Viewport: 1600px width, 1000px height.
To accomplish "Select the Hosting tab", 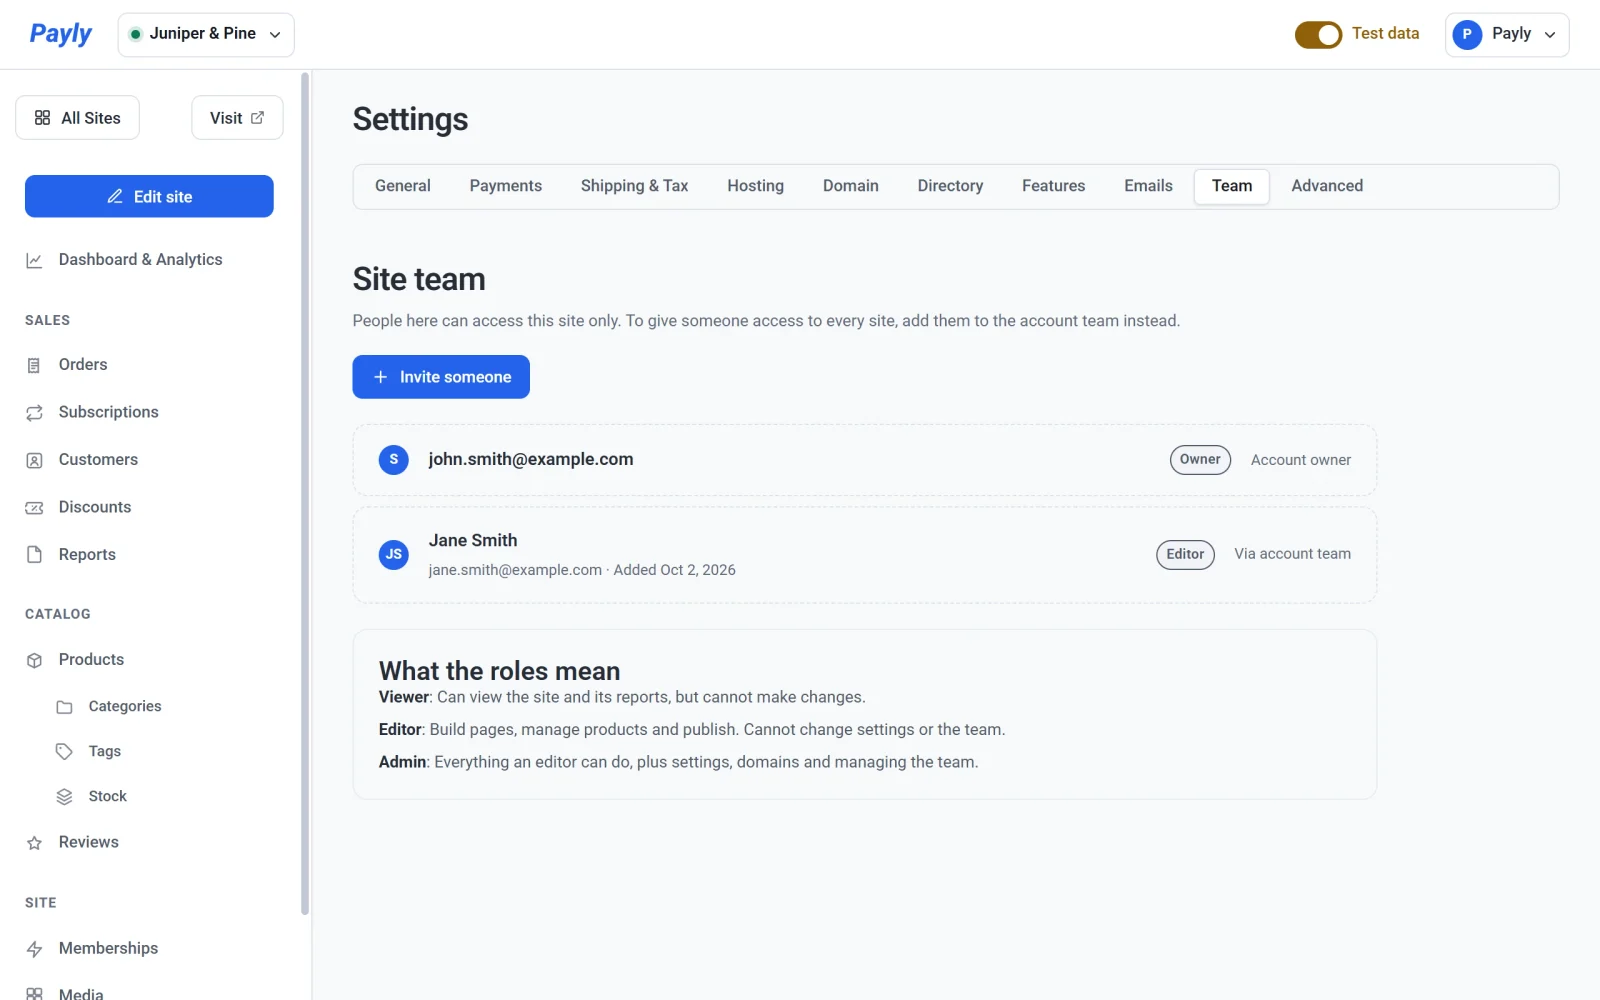I will pos(755,186).
